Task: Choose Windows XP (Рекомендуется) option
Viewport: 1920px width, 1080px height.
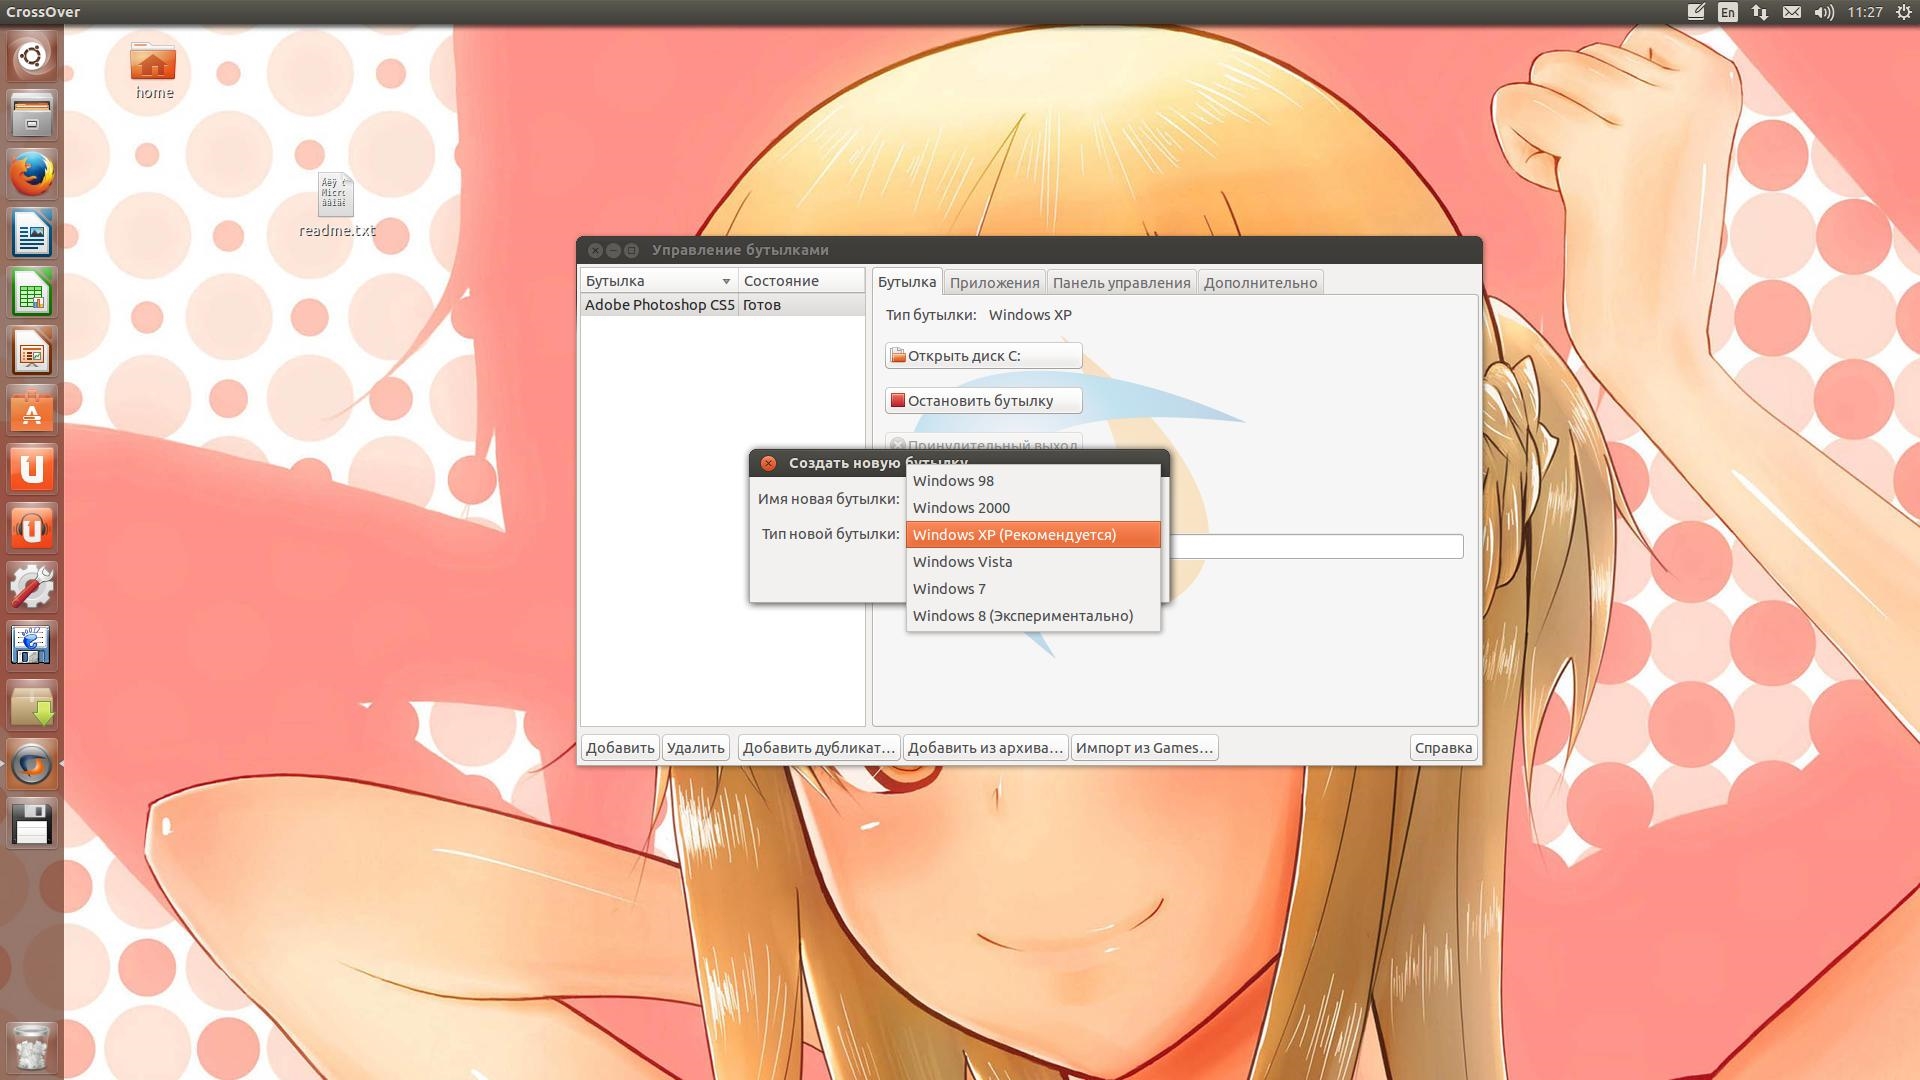Action: [x=1033, y=535]
